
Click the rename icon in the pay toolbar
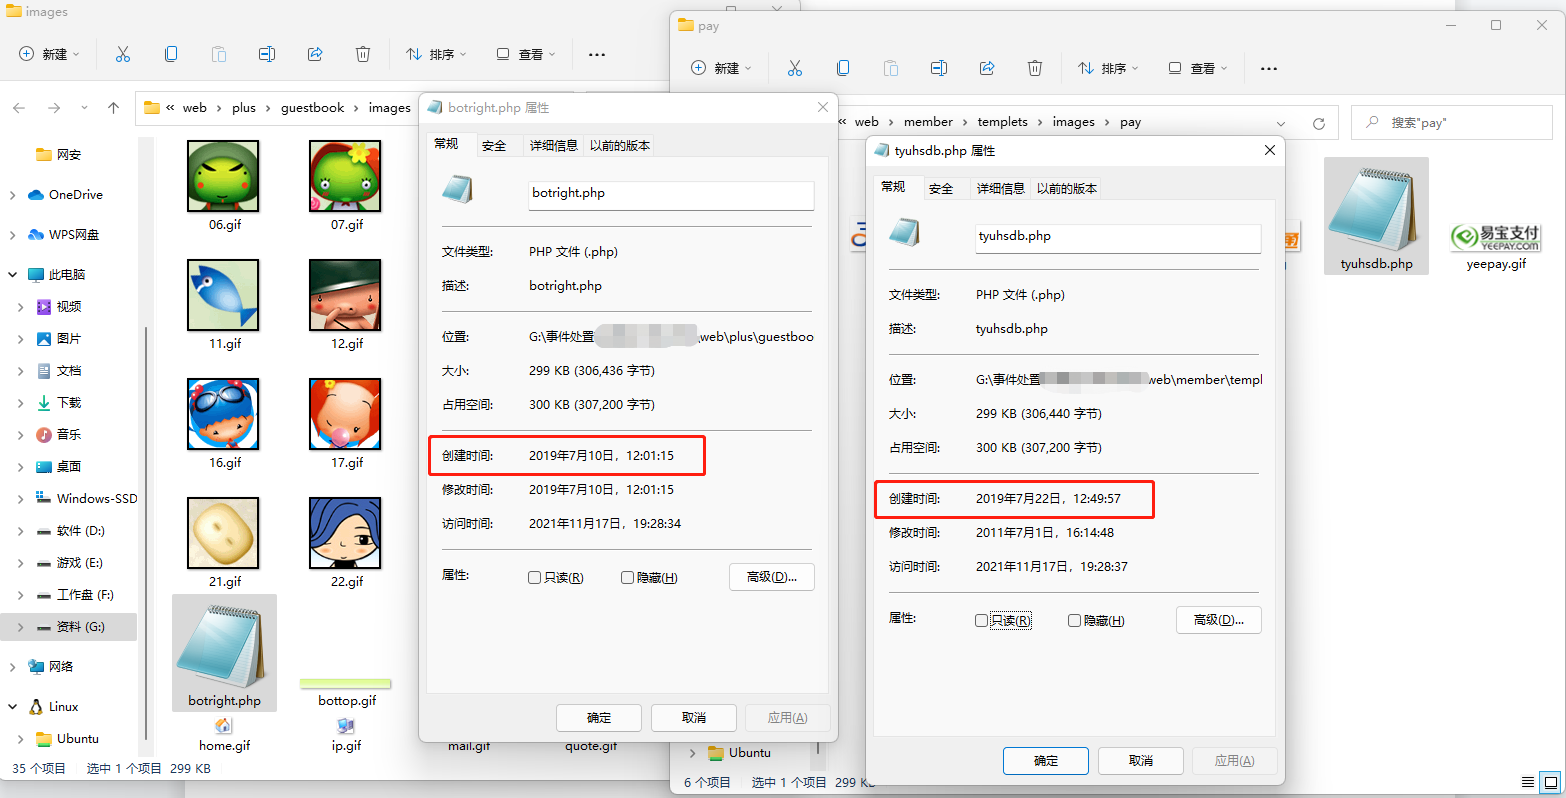pyautogui.click(x=939, y=68)
